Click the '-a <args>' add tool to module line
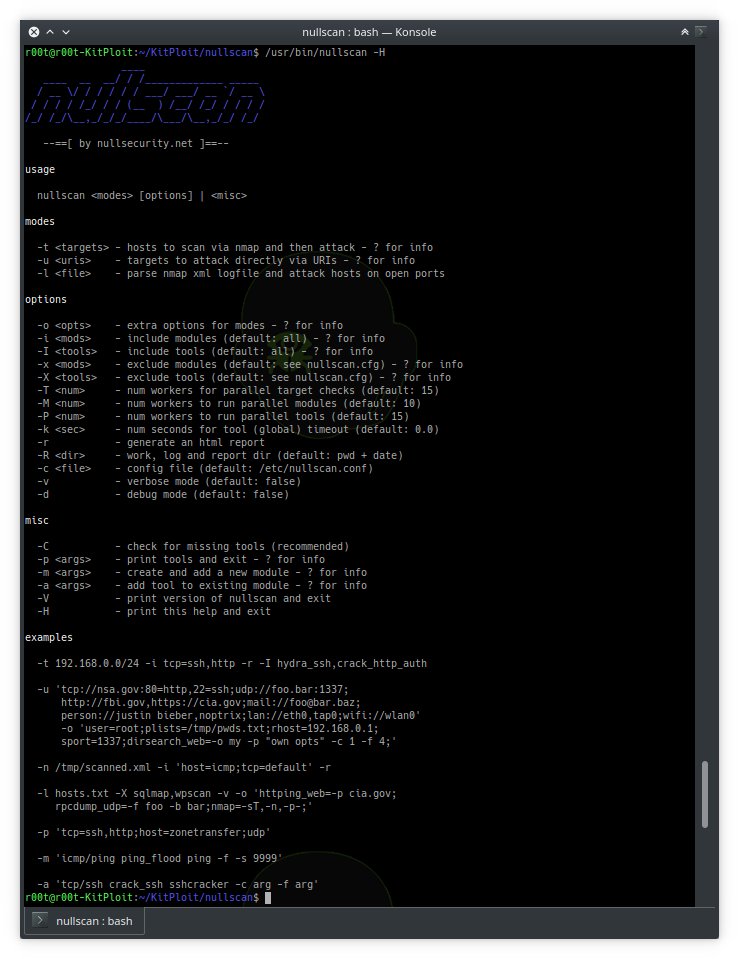The height and width of the screenshot is (959, 739). coord(202,585)
